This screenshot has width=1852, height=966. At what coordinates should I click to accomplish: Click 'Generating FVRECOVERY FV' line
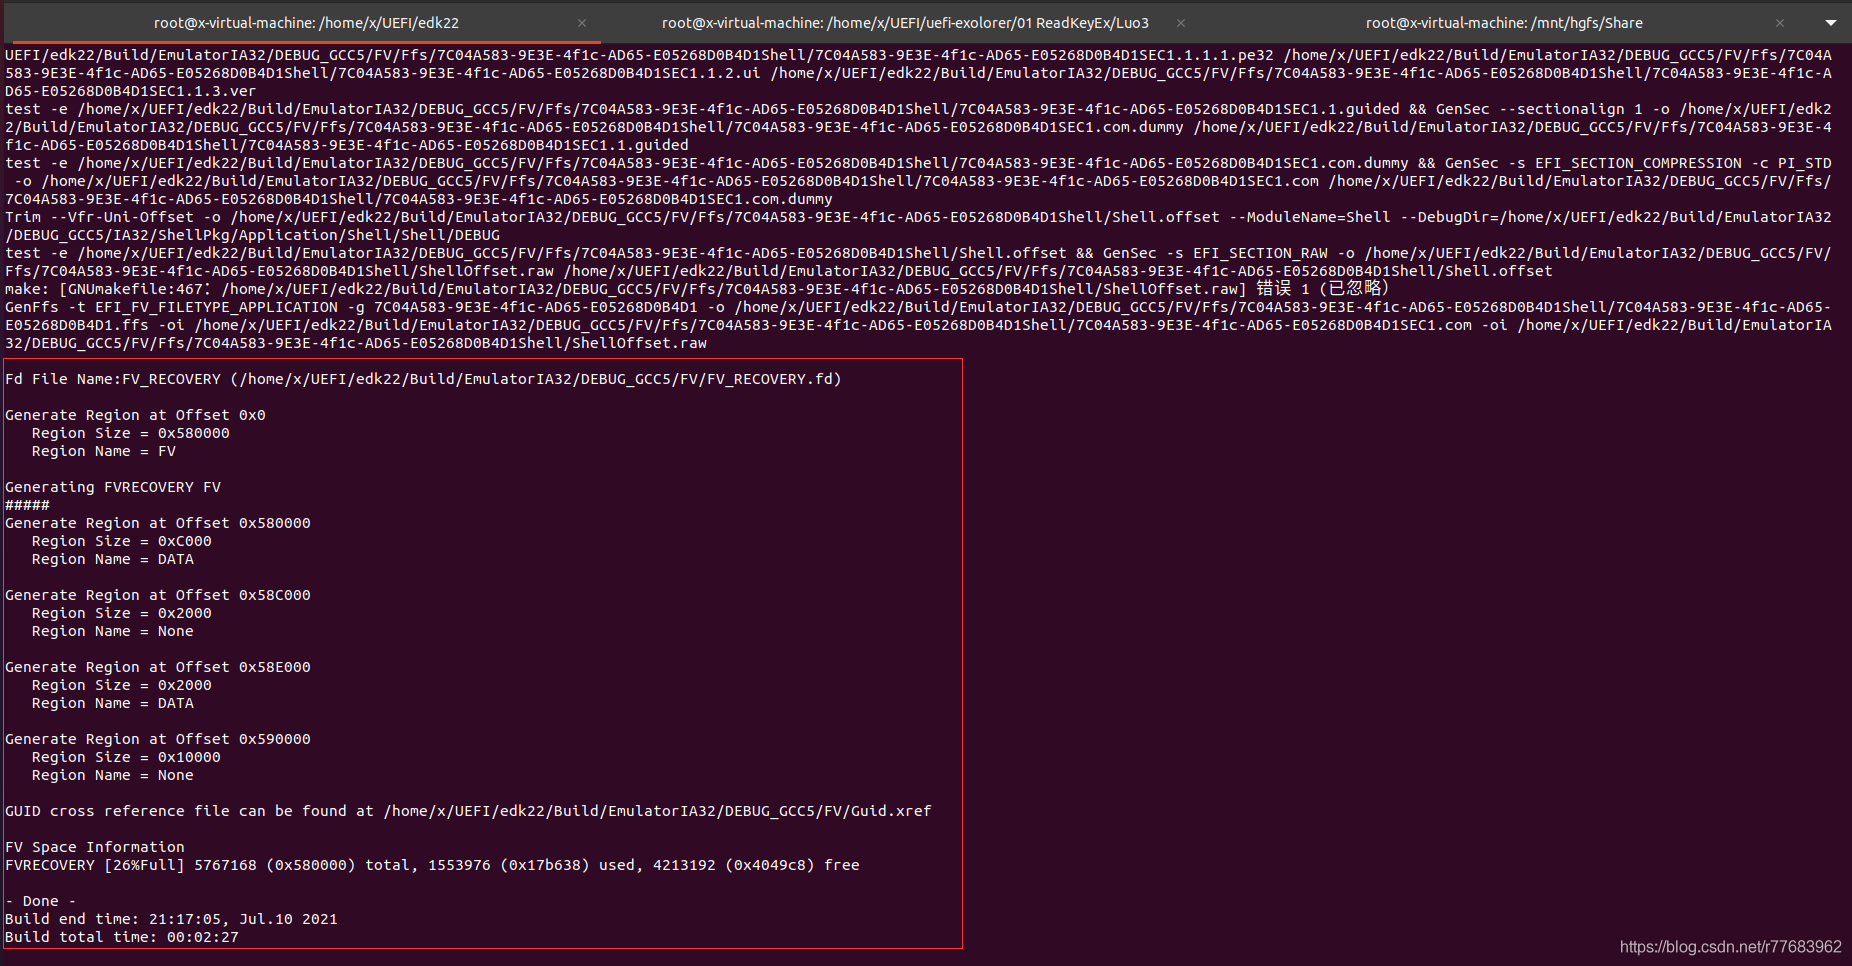click(113, 487)
